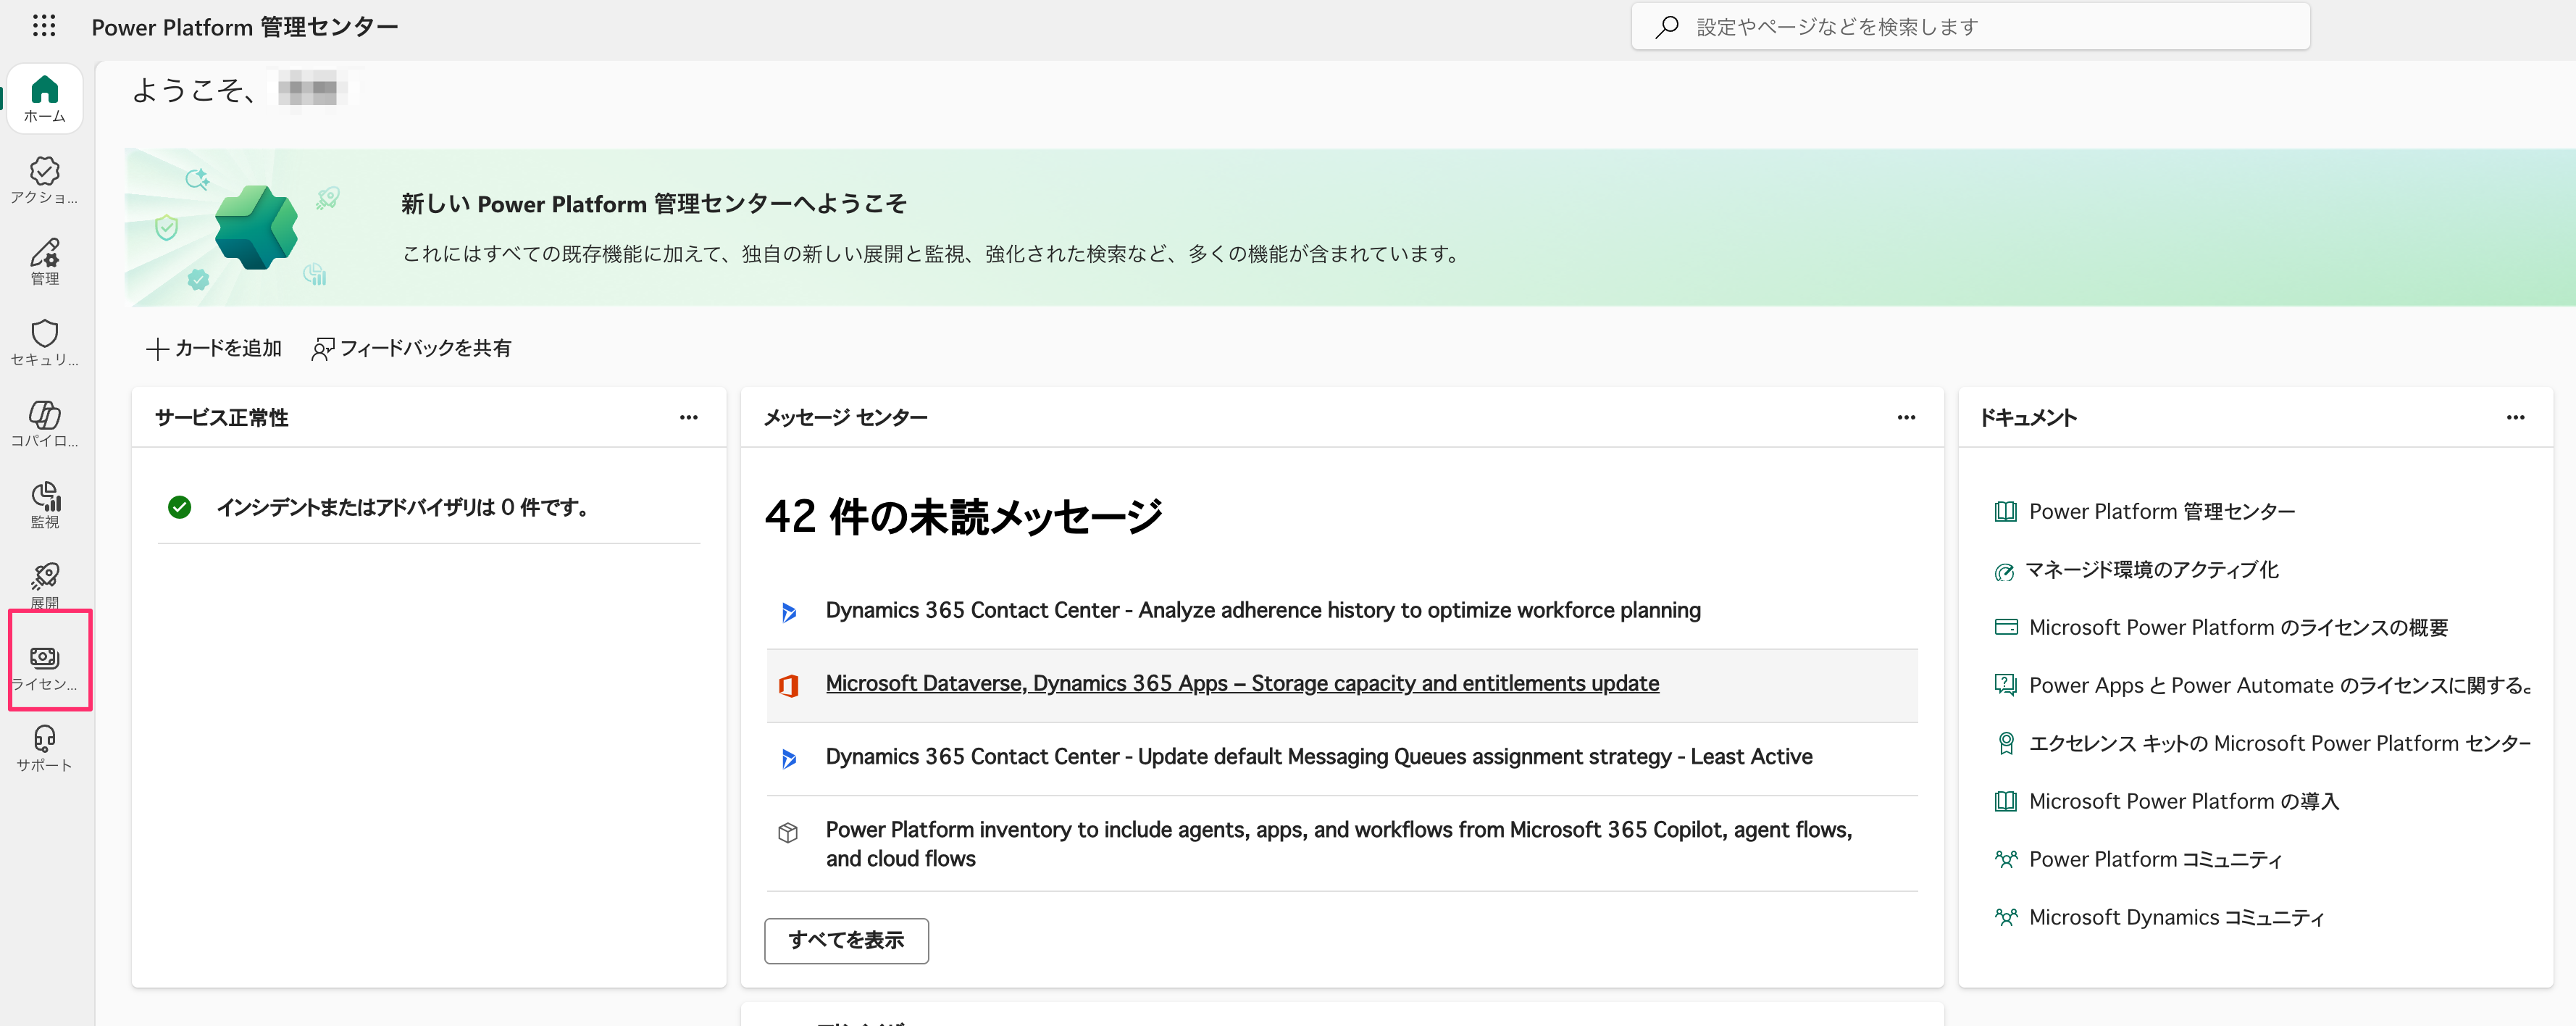
Task: Open 監視 monitoring icon in sidebar
Action: point(45,504)
